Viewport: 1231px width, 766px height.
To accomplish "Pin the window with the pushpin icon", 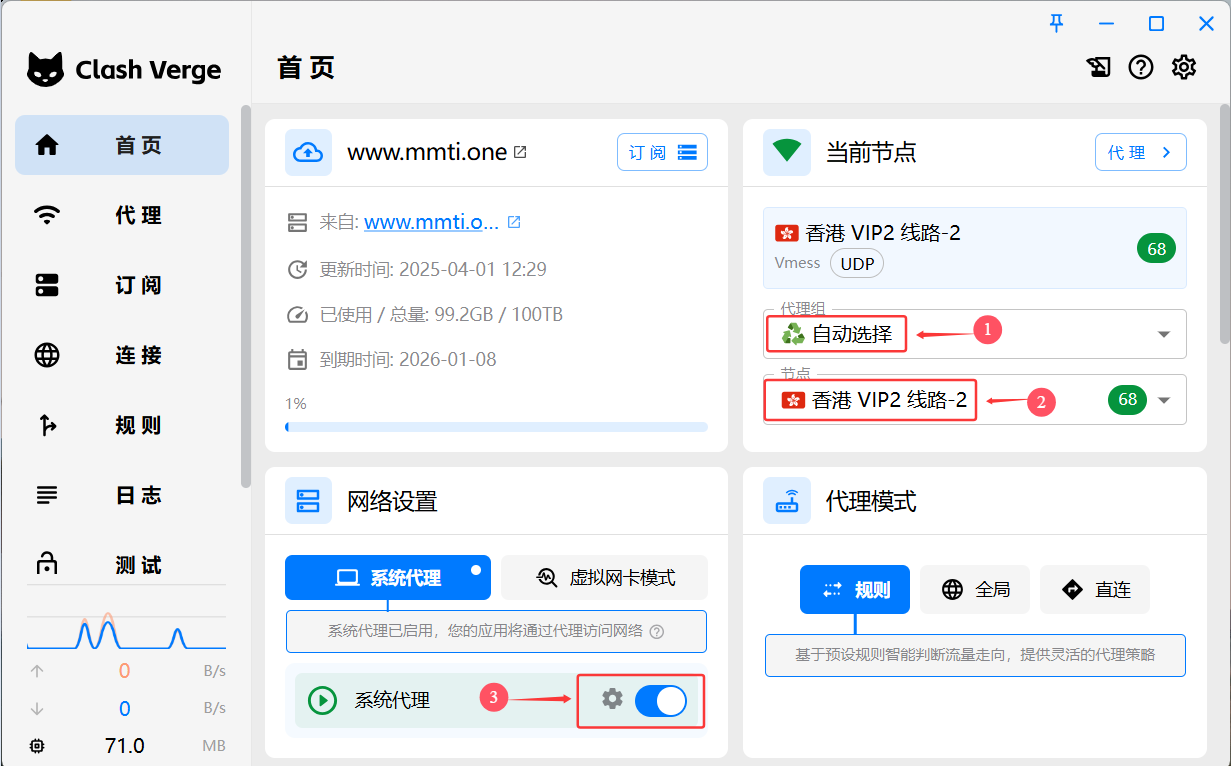I will point(1057,24).
